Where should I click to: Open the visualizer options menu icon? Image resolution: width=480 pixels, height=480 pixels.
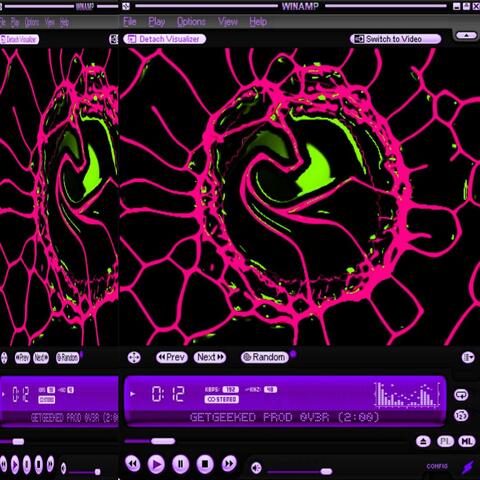click(x=468, y=357)
